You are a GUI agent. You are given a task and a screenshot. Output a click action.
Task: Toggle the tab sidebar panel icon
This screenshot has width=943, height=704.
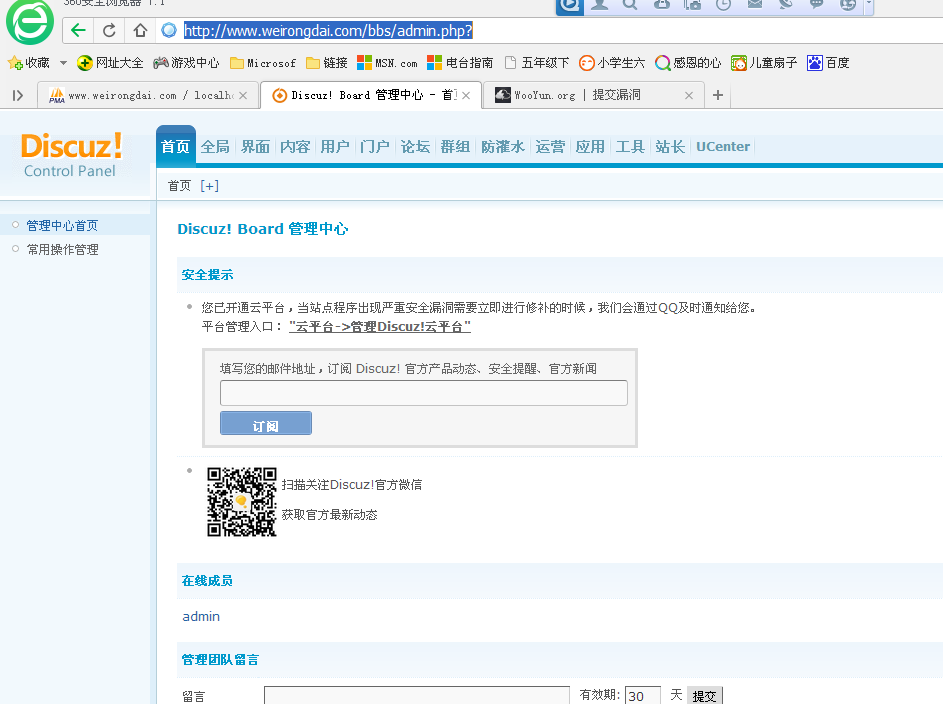pos(17,95)
